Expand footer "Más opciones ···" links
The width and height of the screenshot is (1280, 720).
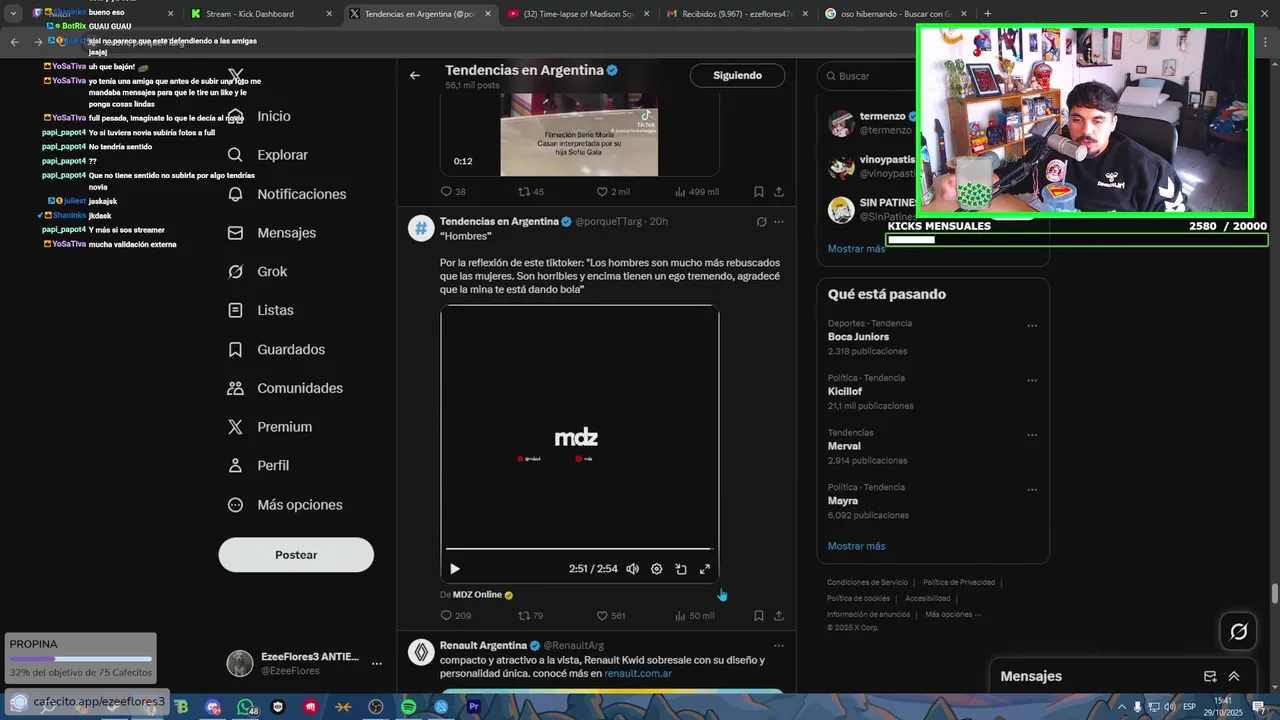tap(953, 615)
